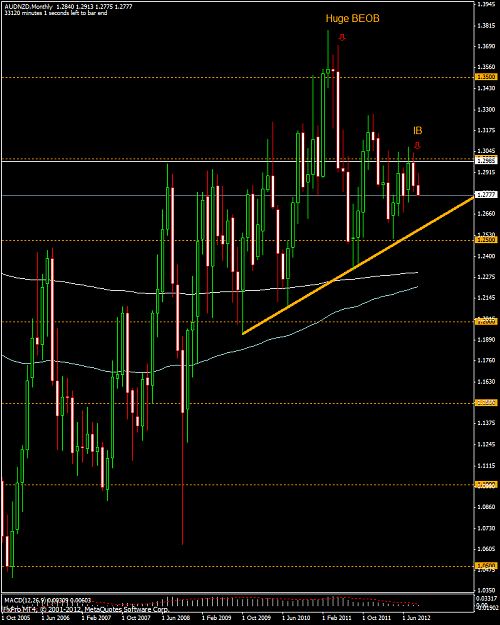Click the 1.3690 price axis value
The height and width of the screenshot is (625, 500).
(486, 46)
